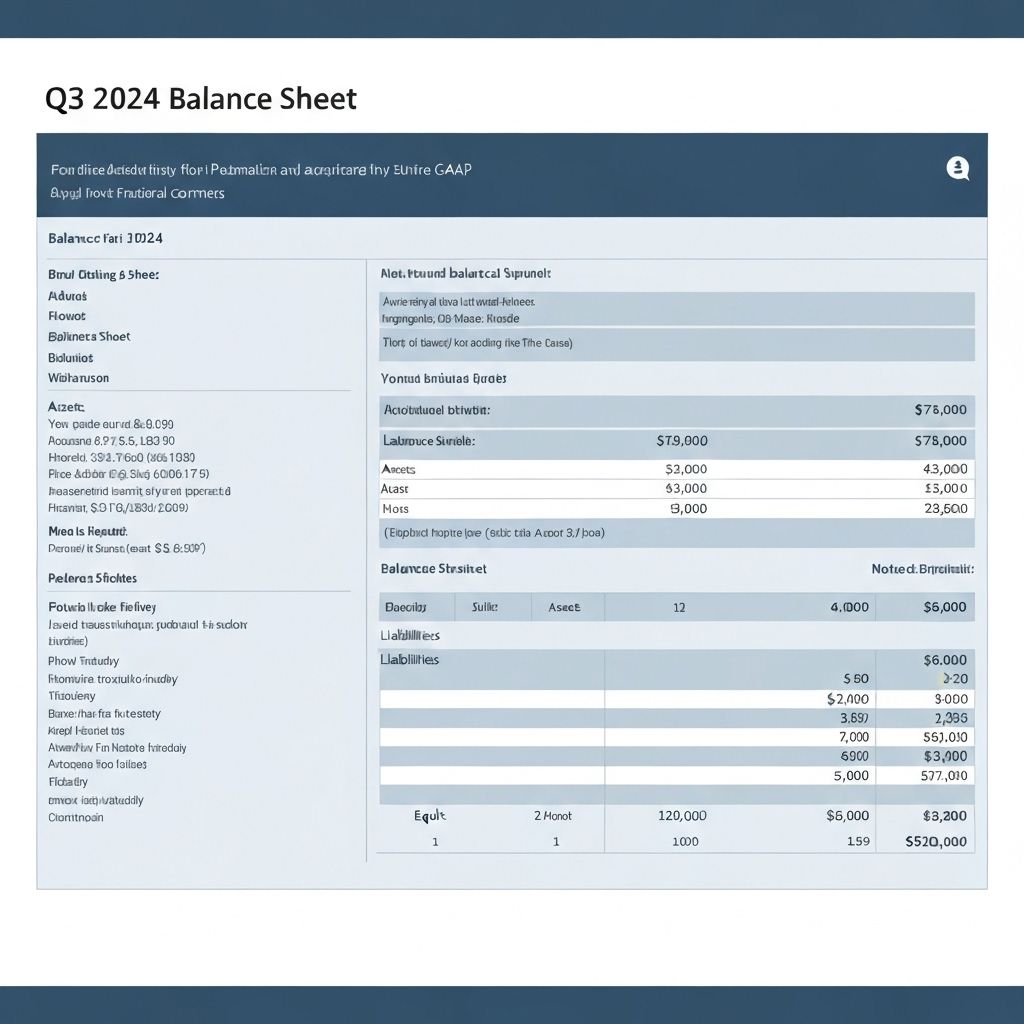
Task: Click the 120,000 value cell
Action: click(682, 816)
